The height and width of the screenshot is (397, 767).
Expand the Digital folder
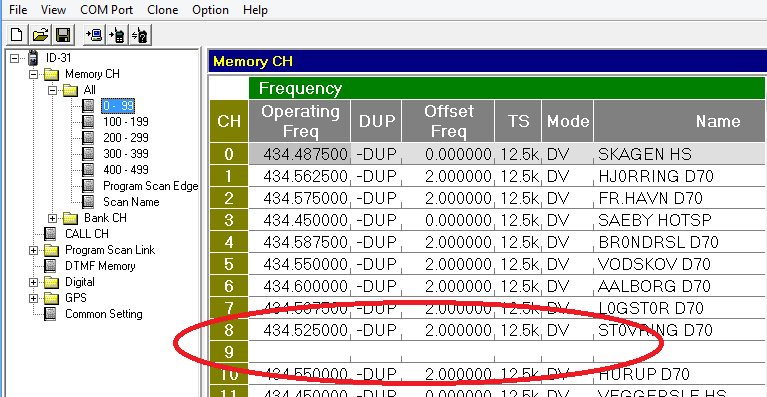33,283
